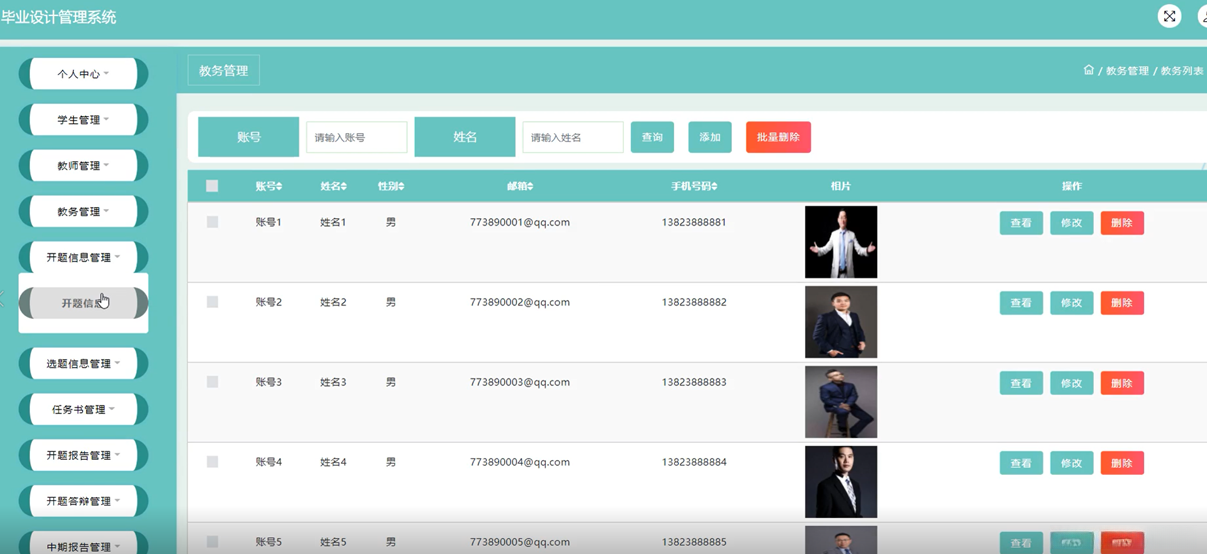This screenshot has height=556, width=1207.
Task: Click the home icon in the breadcrumb
Action: tap(1088, 70)
